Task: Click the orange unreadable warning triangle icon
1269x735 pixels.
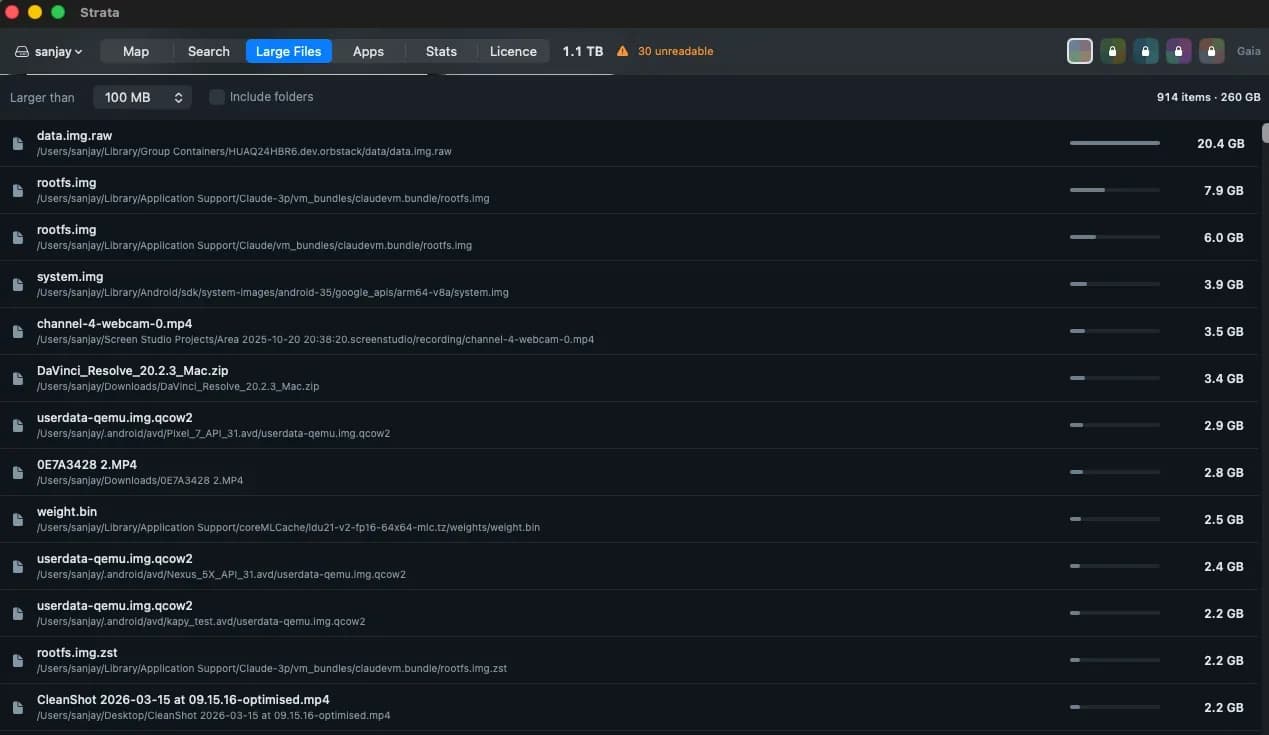Action: point(623,51)
